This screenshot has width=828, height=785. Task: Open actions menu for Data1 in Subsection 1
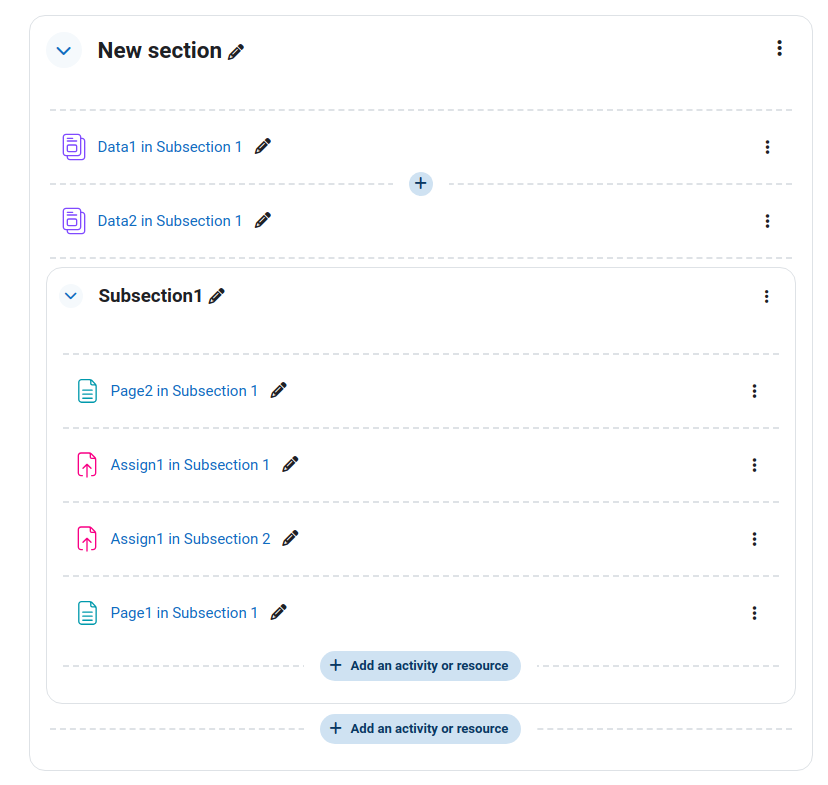click(767, 147)
